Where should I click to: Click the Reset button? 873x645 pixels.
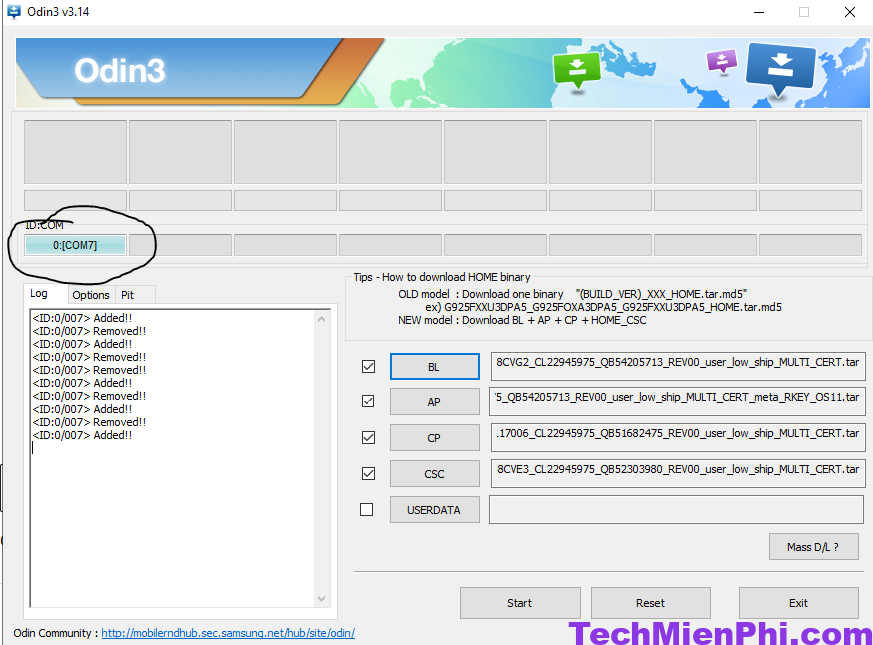[650, 603]
